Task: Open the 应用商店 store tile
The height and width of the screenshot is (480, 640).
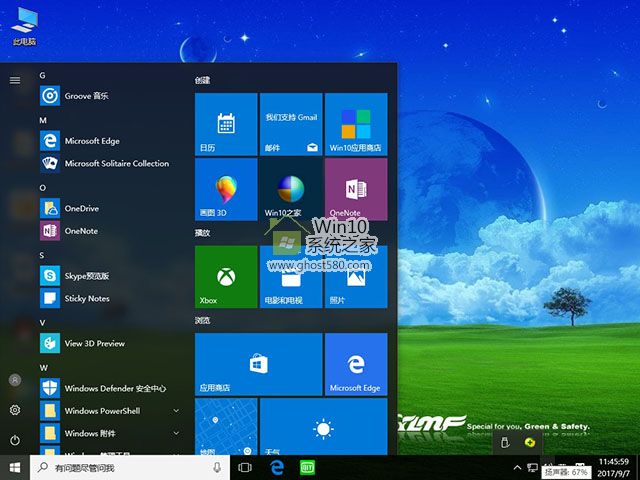Action: [x=258, y=364]
